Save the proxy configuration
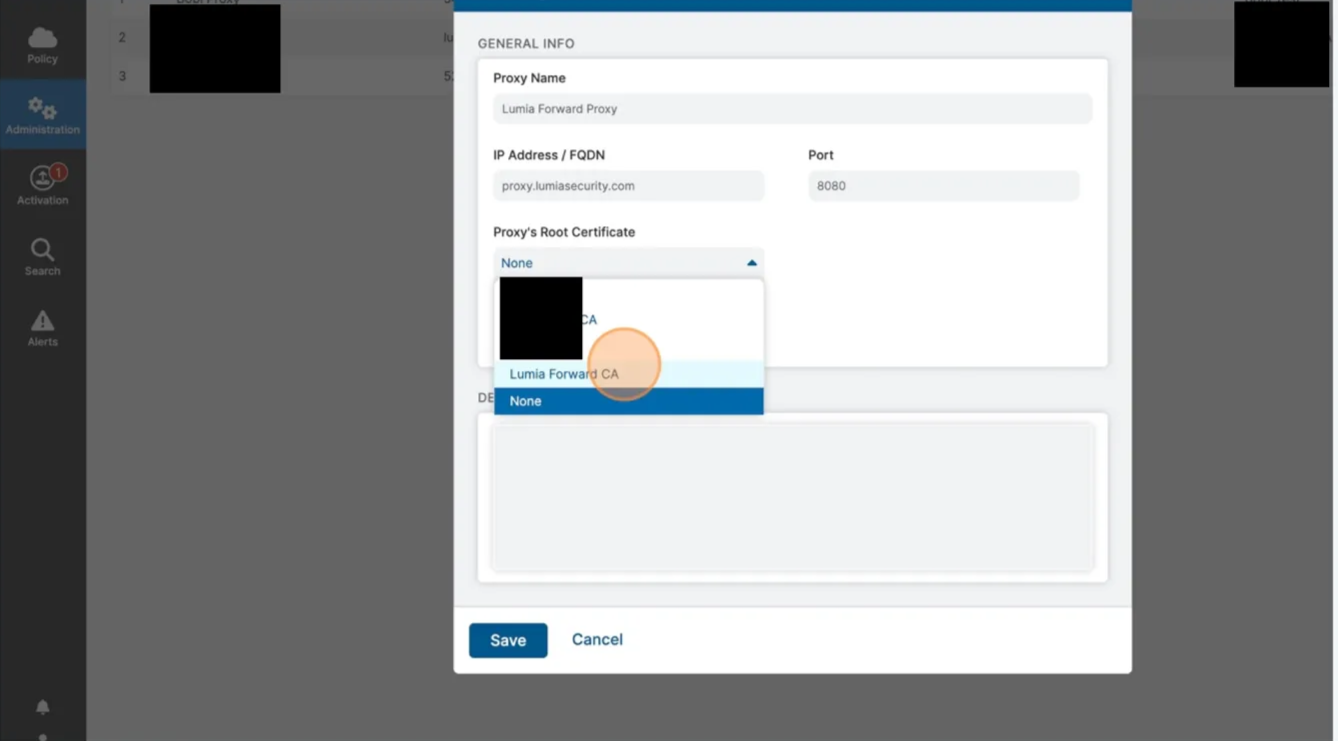 (508, 640)
